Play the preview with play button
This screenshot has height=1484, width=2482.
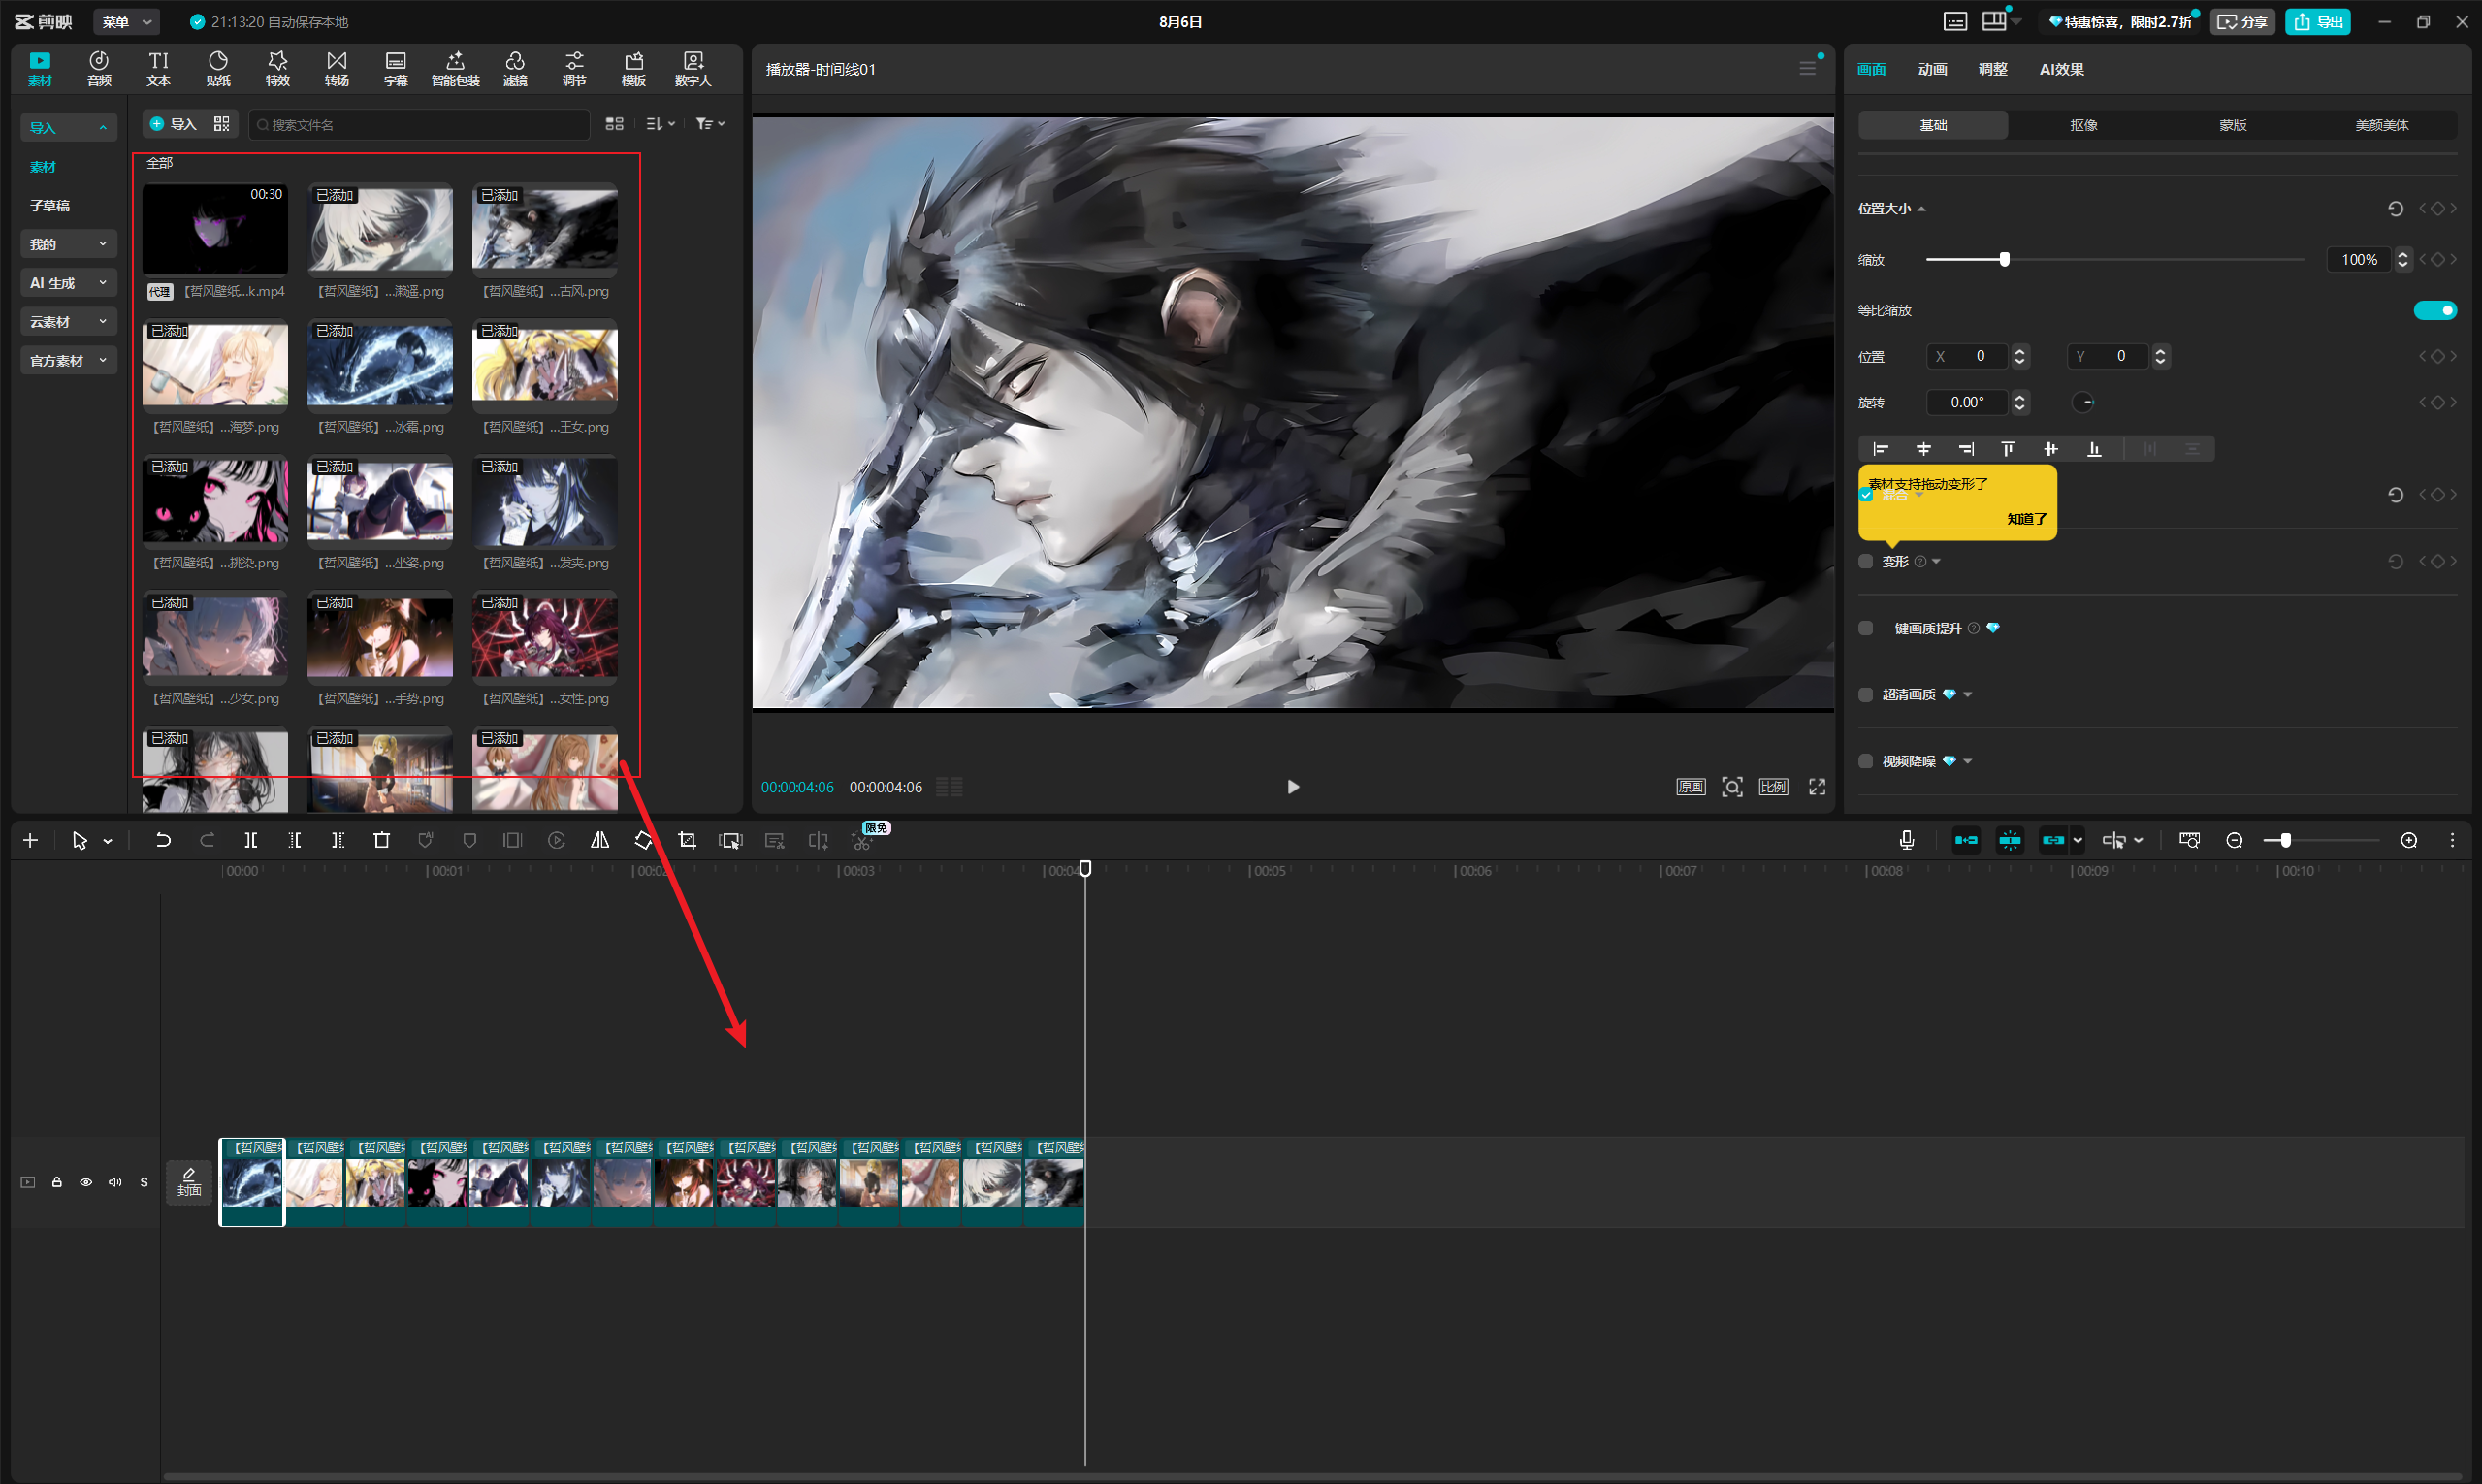pos(1292,787)
